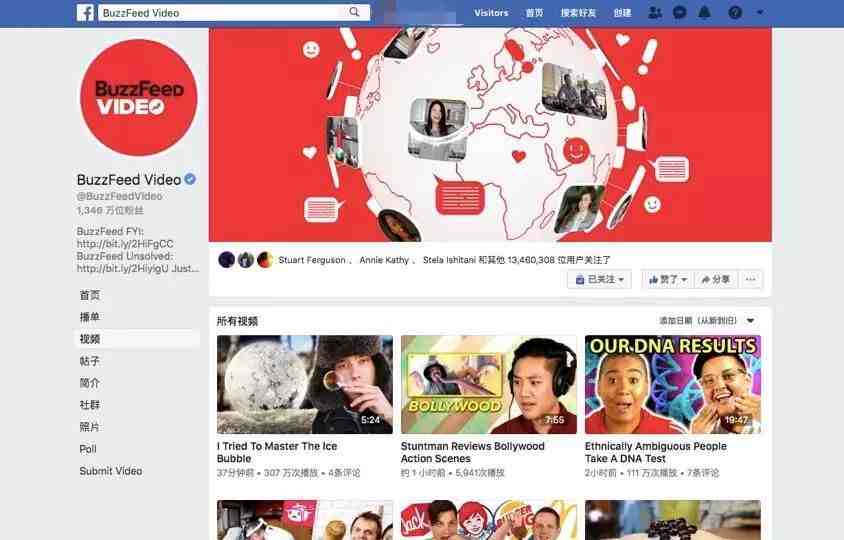Click the 分享 share button

coord(715,279)
